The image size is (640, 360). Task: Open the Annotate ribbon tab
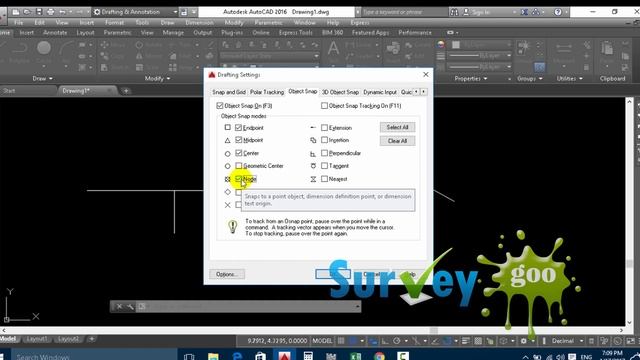(x=55, y=32)
